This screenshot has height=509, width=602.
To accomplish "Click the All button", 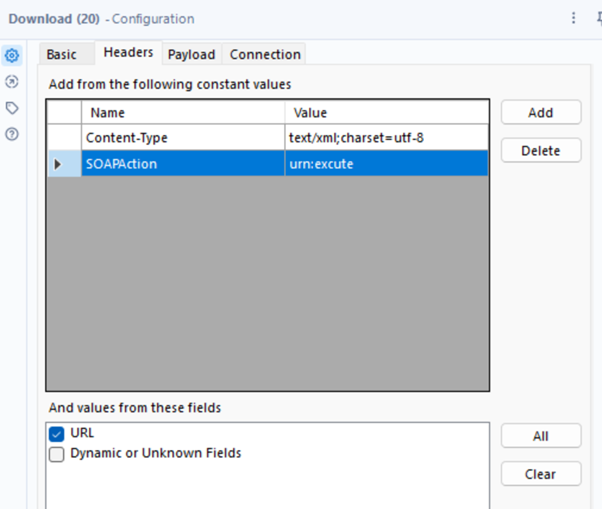I will (x=540, y=436).
